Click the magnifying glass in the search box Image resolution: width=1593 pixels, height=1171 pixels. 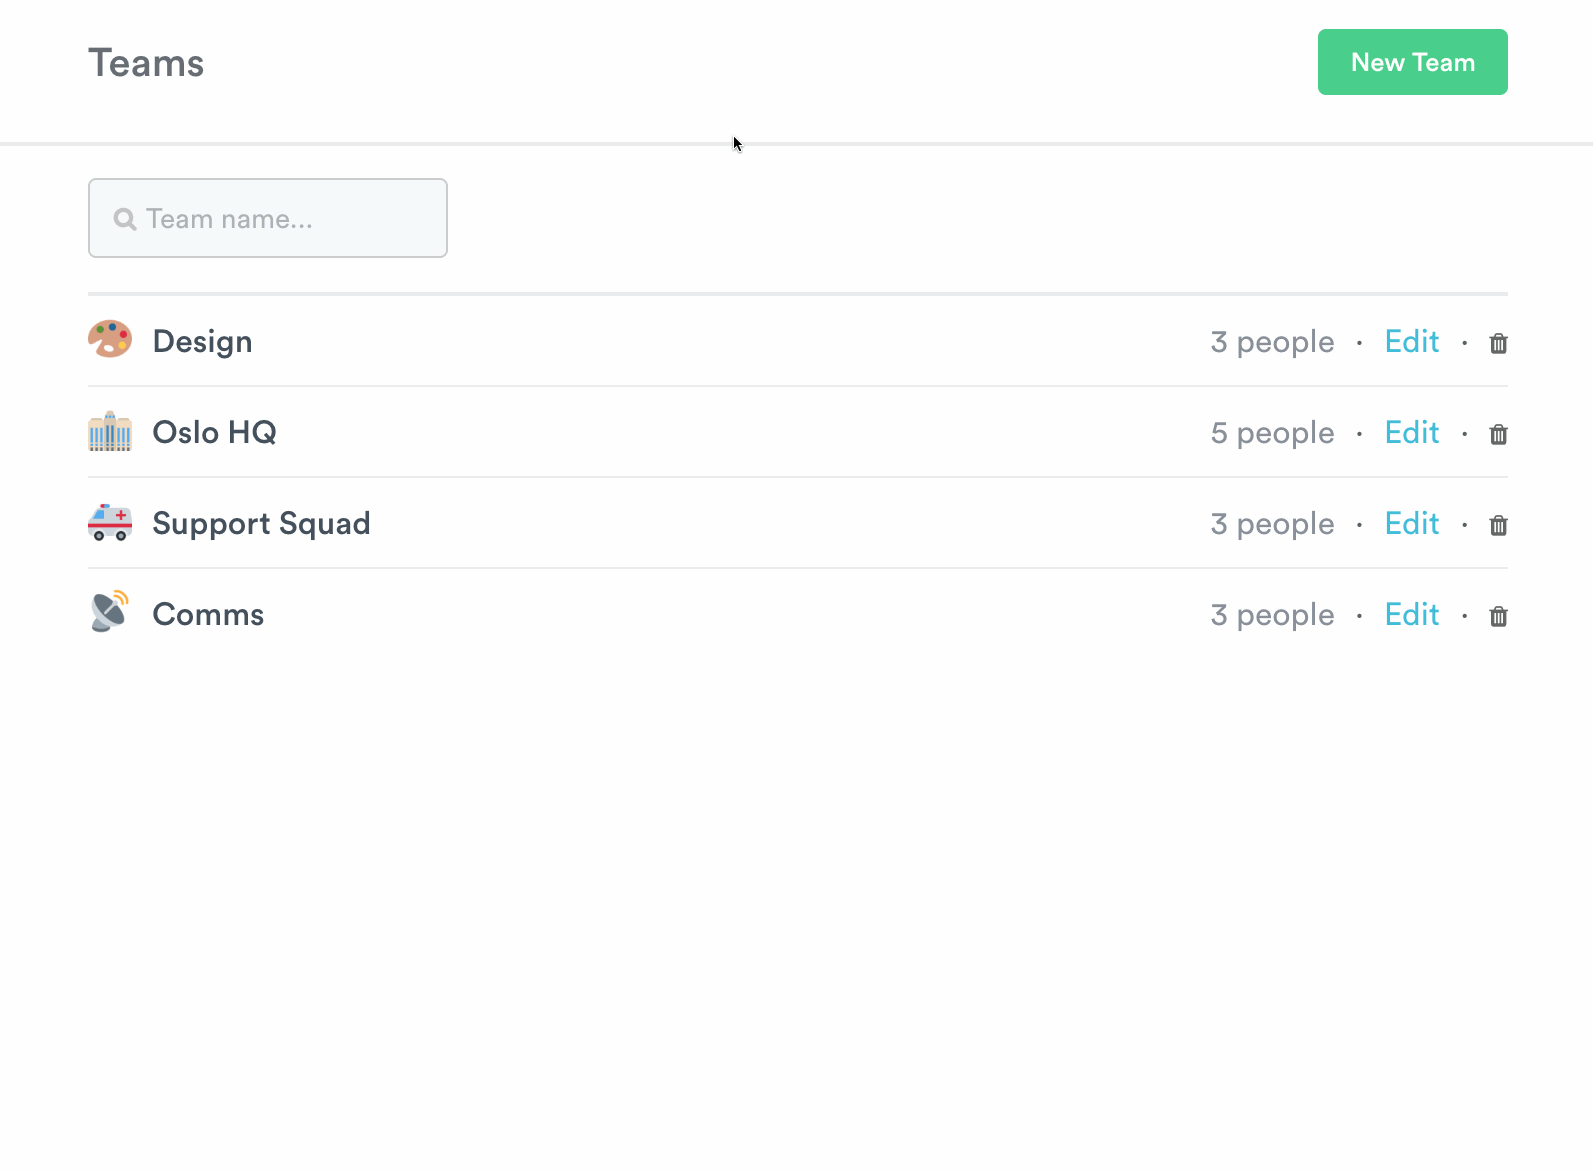click(x=125, y=218)
